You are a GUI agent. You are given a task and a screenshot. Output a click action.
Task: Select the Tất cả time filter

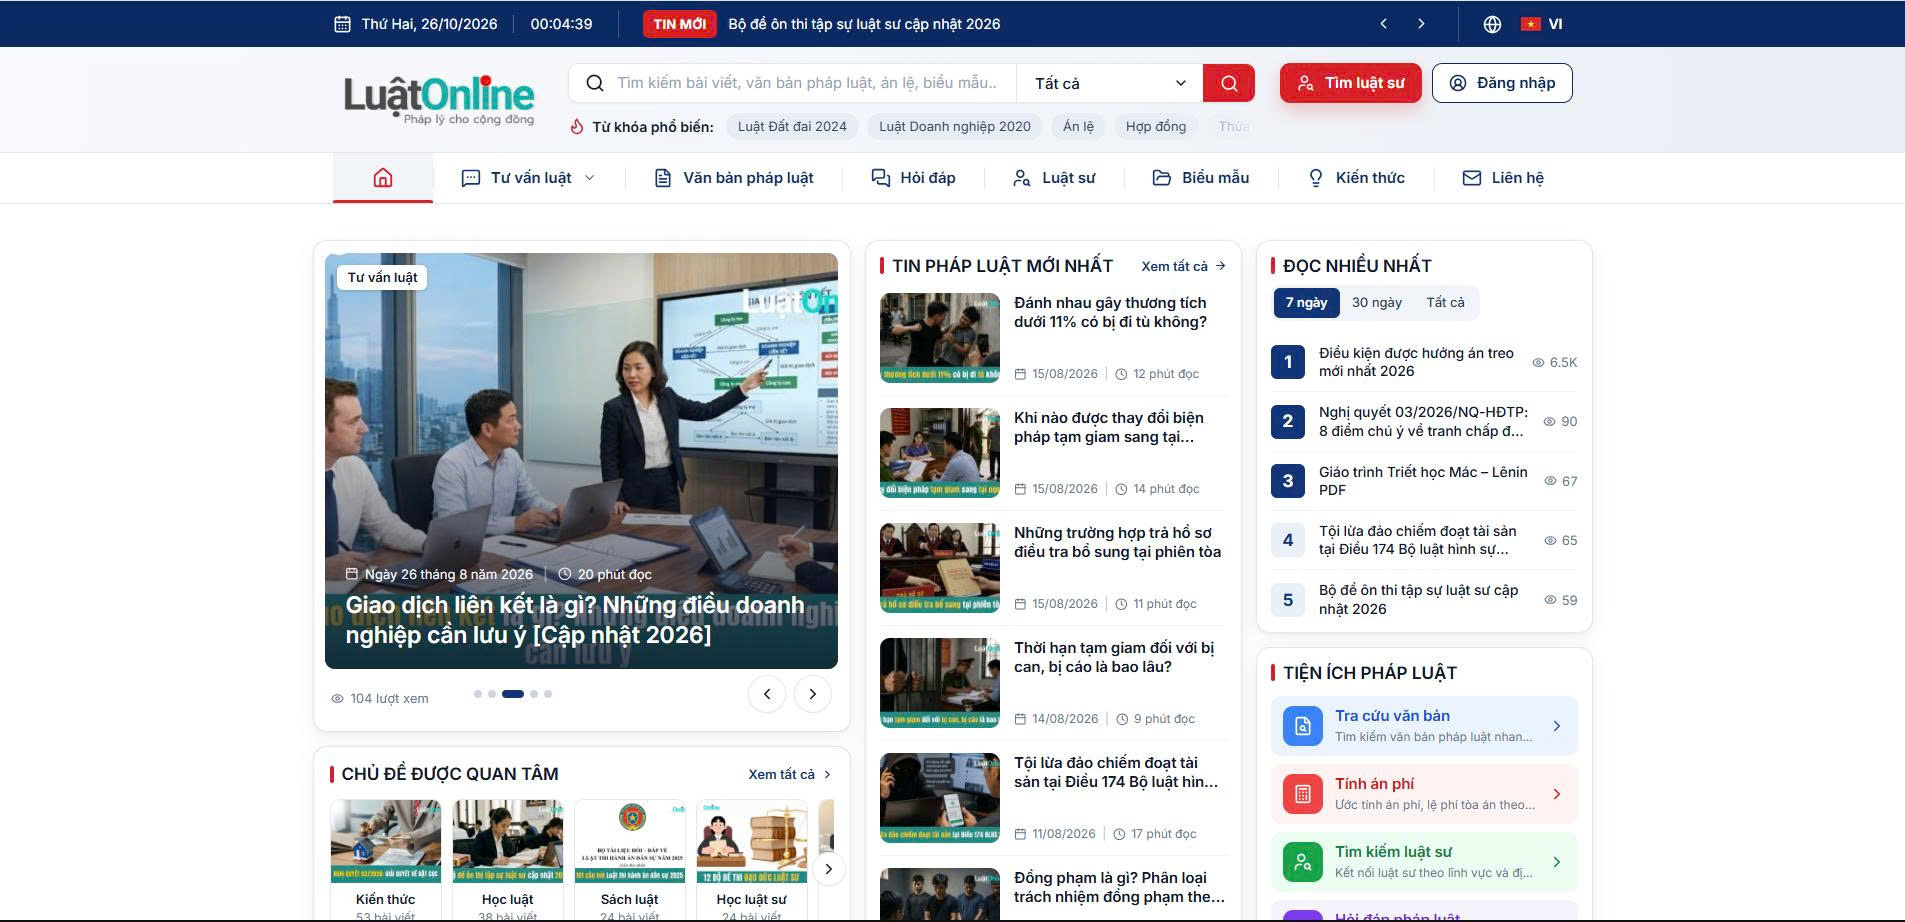1445,303
